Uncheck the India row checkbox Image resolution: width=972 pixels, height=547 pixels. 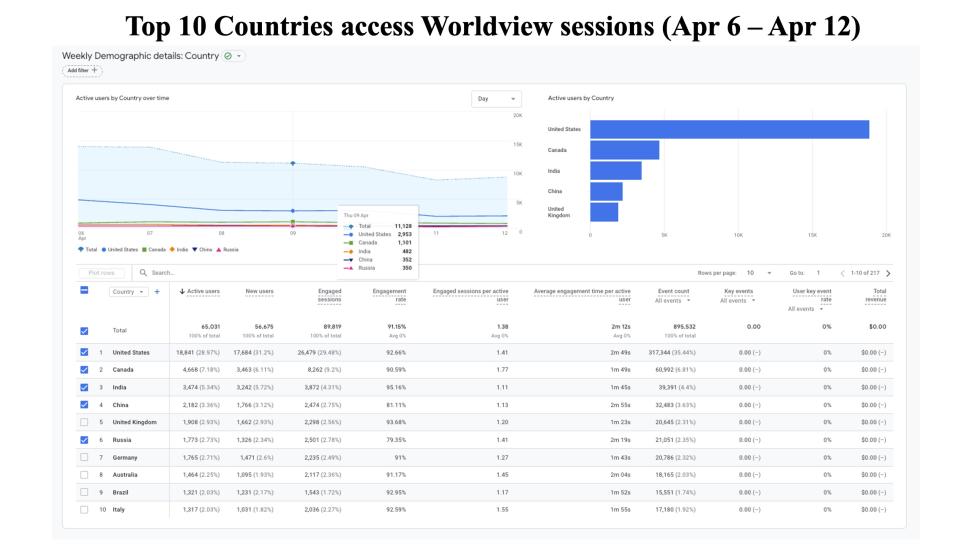pyautogui.click(x=84, y=387)
